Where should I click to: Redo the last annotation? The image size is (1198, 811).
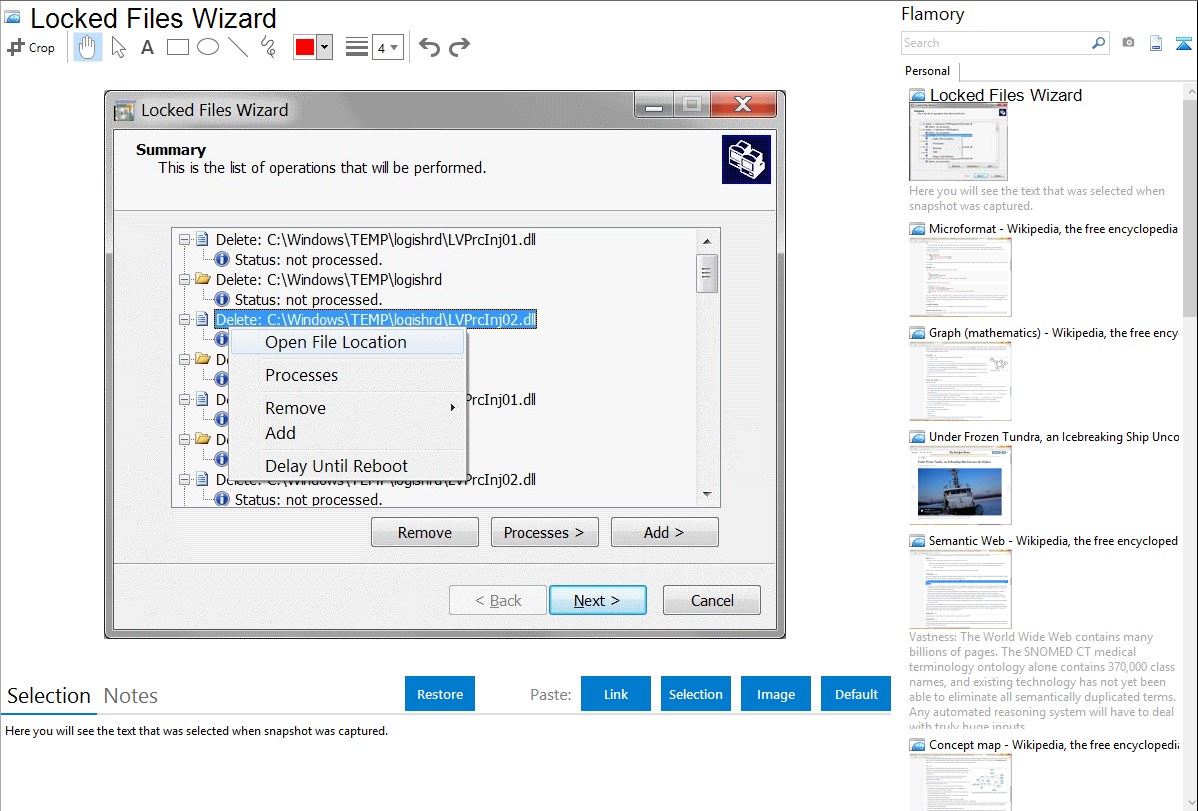coord(459,47)
